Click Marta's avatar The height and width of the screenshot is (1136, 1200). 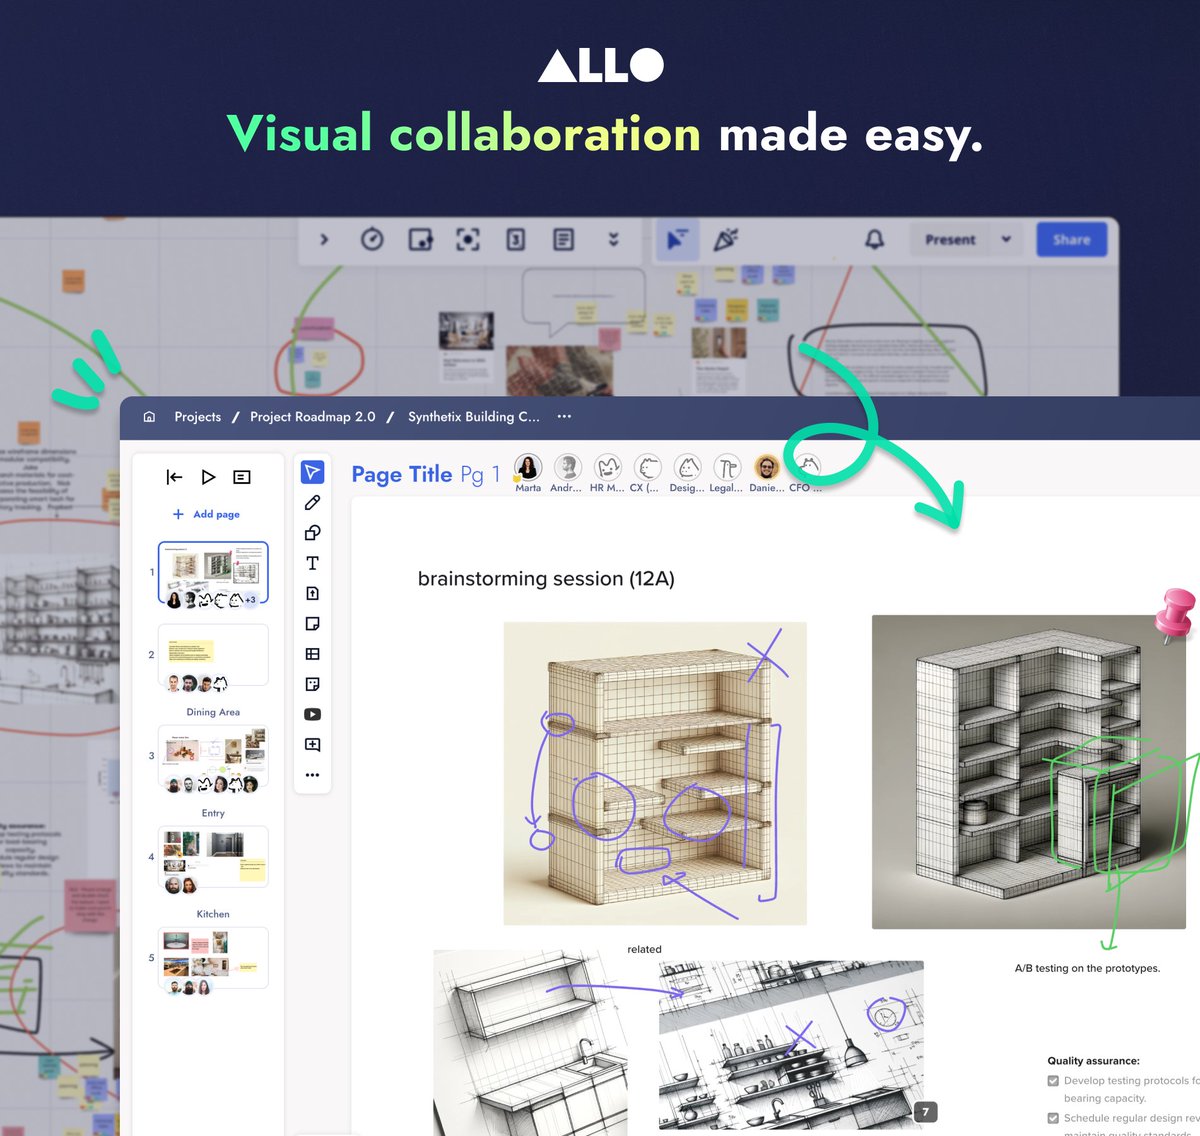528,467
